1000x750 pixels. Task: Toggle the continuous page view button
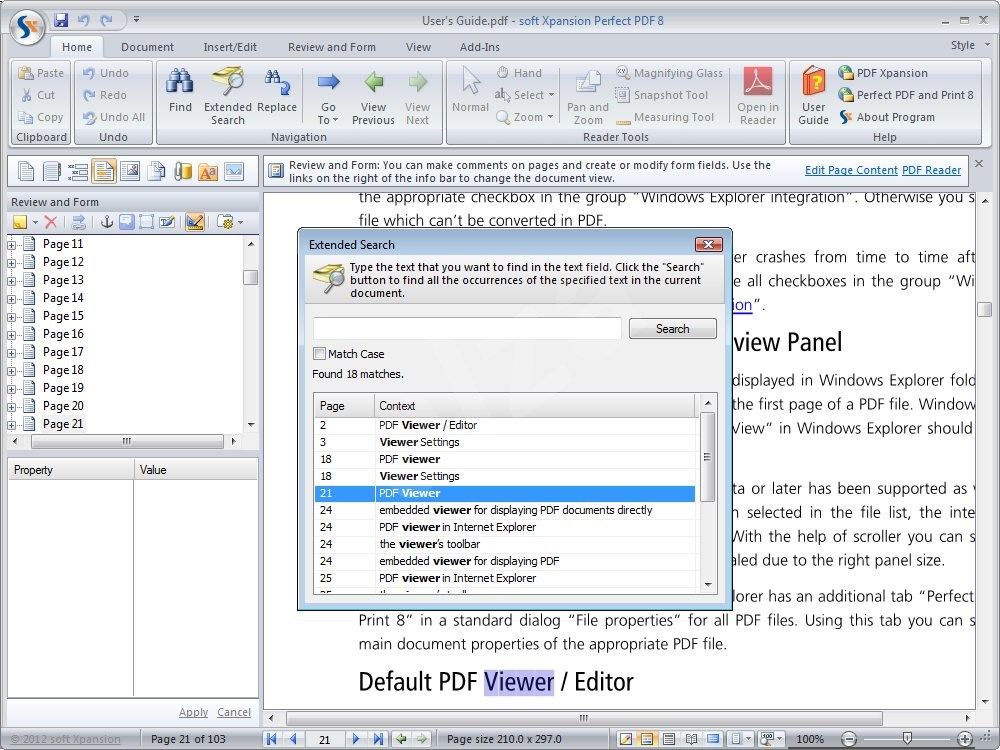[668, 739]
